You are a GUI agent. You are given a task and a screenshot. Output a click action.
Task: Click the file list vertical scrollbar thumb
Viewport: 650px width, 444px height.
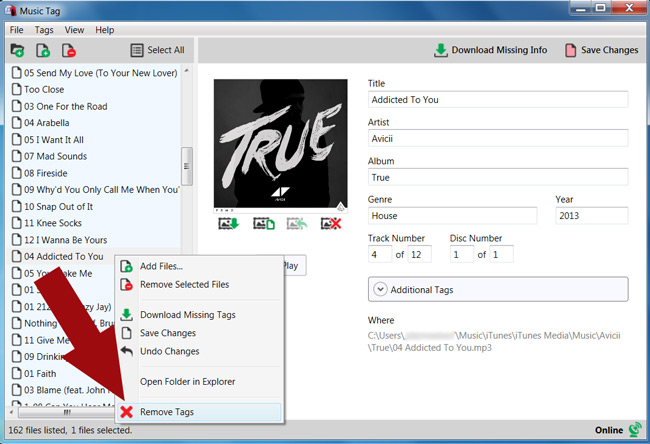click(187, 166)
